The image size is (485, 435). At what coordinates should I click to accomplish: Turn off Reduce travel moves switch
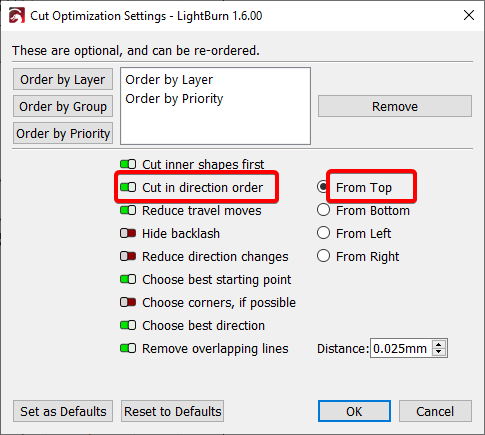pyautogui.click(x=128, y=210)
